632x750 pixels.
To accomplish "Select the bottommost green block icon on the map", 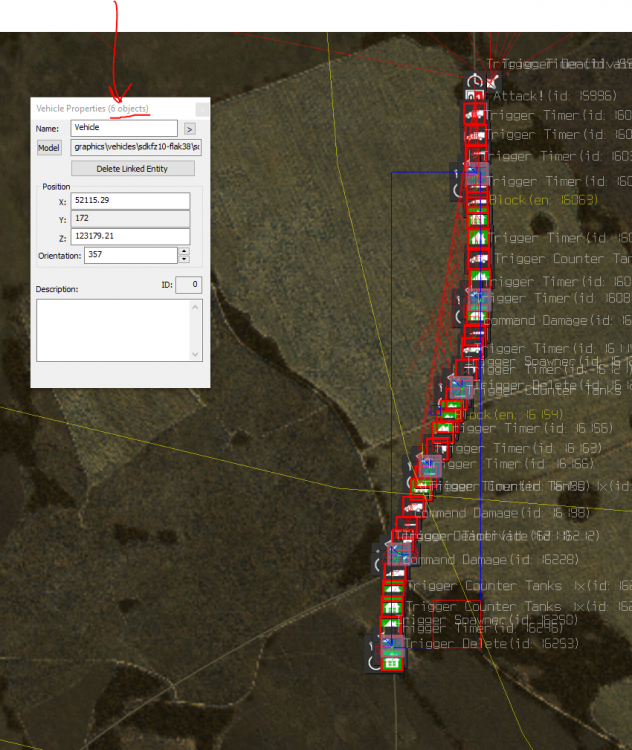I will pos(392,663).
